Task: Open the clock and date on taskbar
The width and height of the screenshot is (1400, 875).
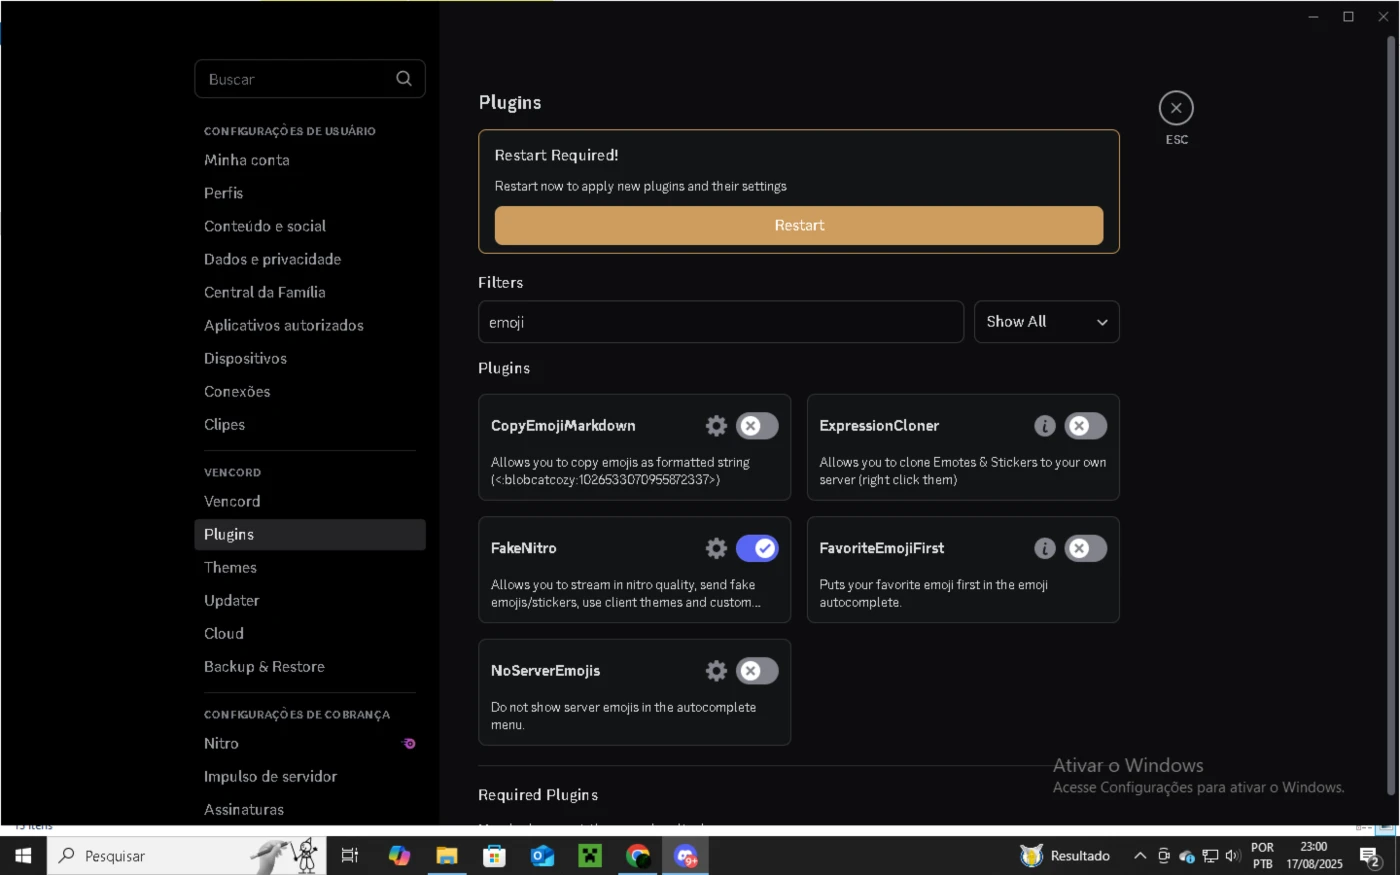Action: 1314,856
